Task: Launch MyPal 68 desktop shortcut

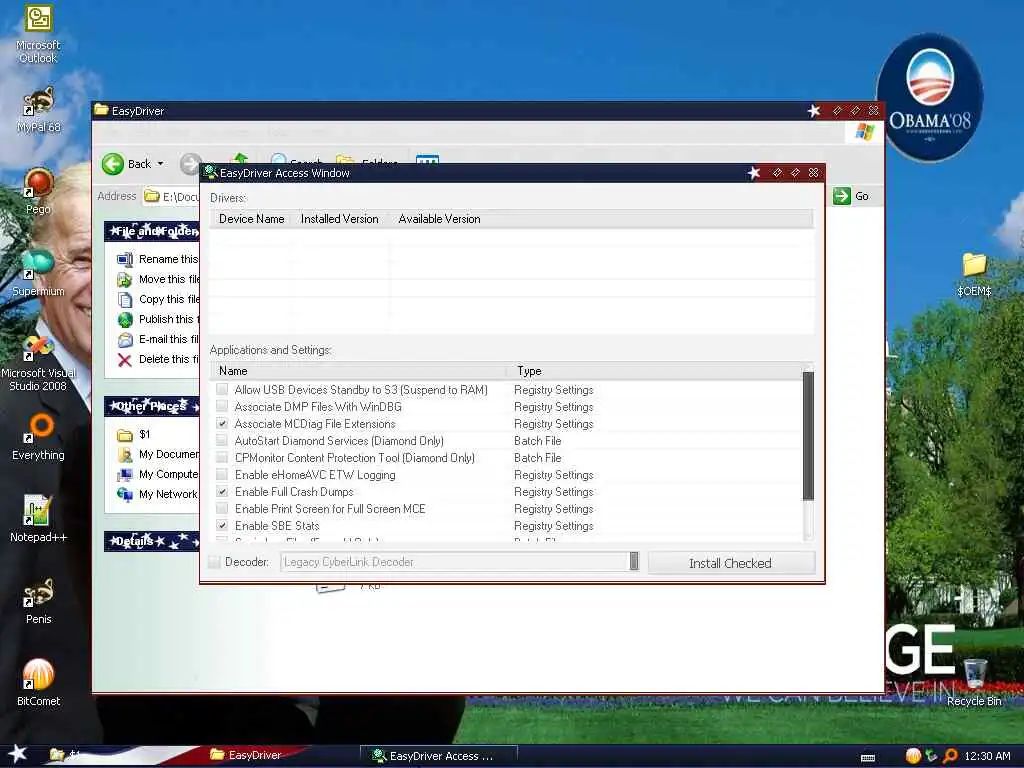Action: [38, 109]
